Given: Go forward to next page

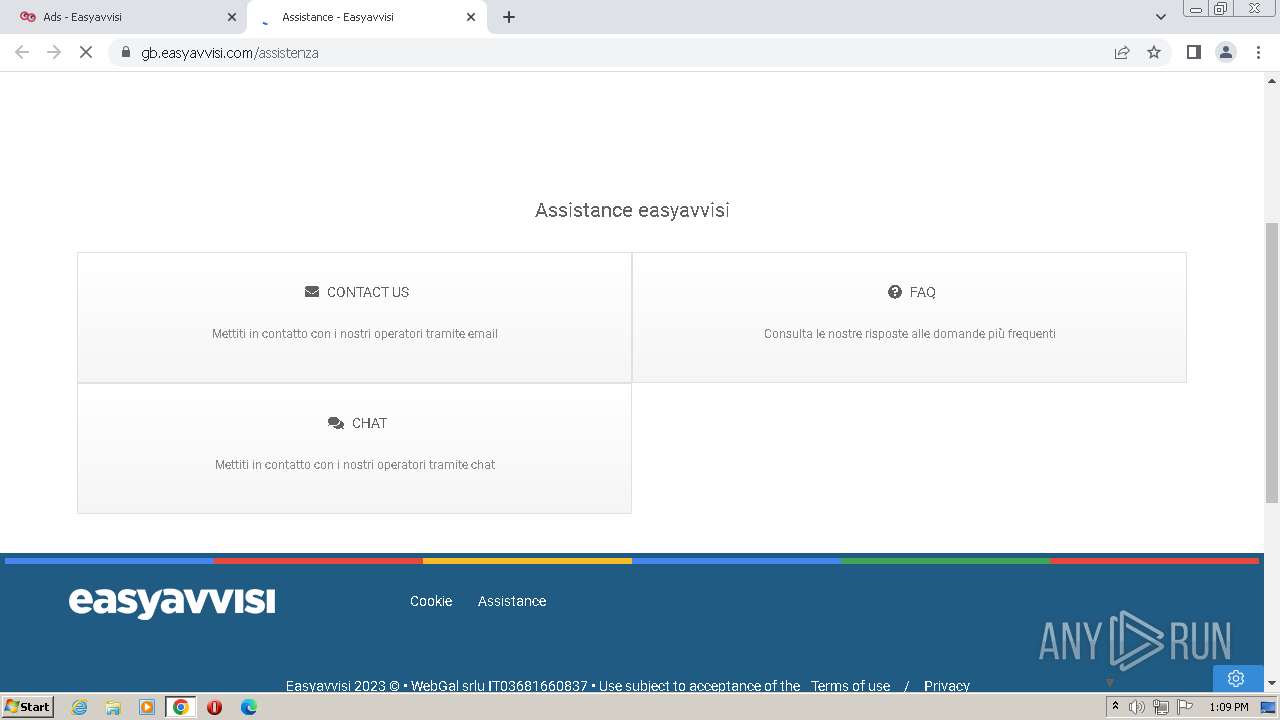Looking at the screenshot, I should pyautogui.click(x=54, y=52).
